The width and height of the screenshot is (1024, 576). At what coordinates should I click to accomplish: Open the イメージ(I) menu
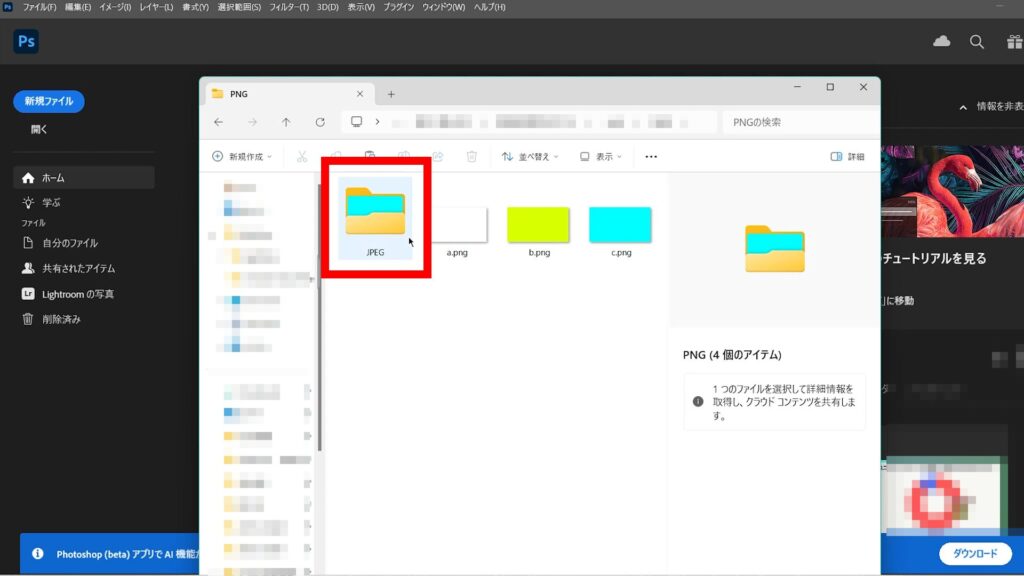pos(115,7)
